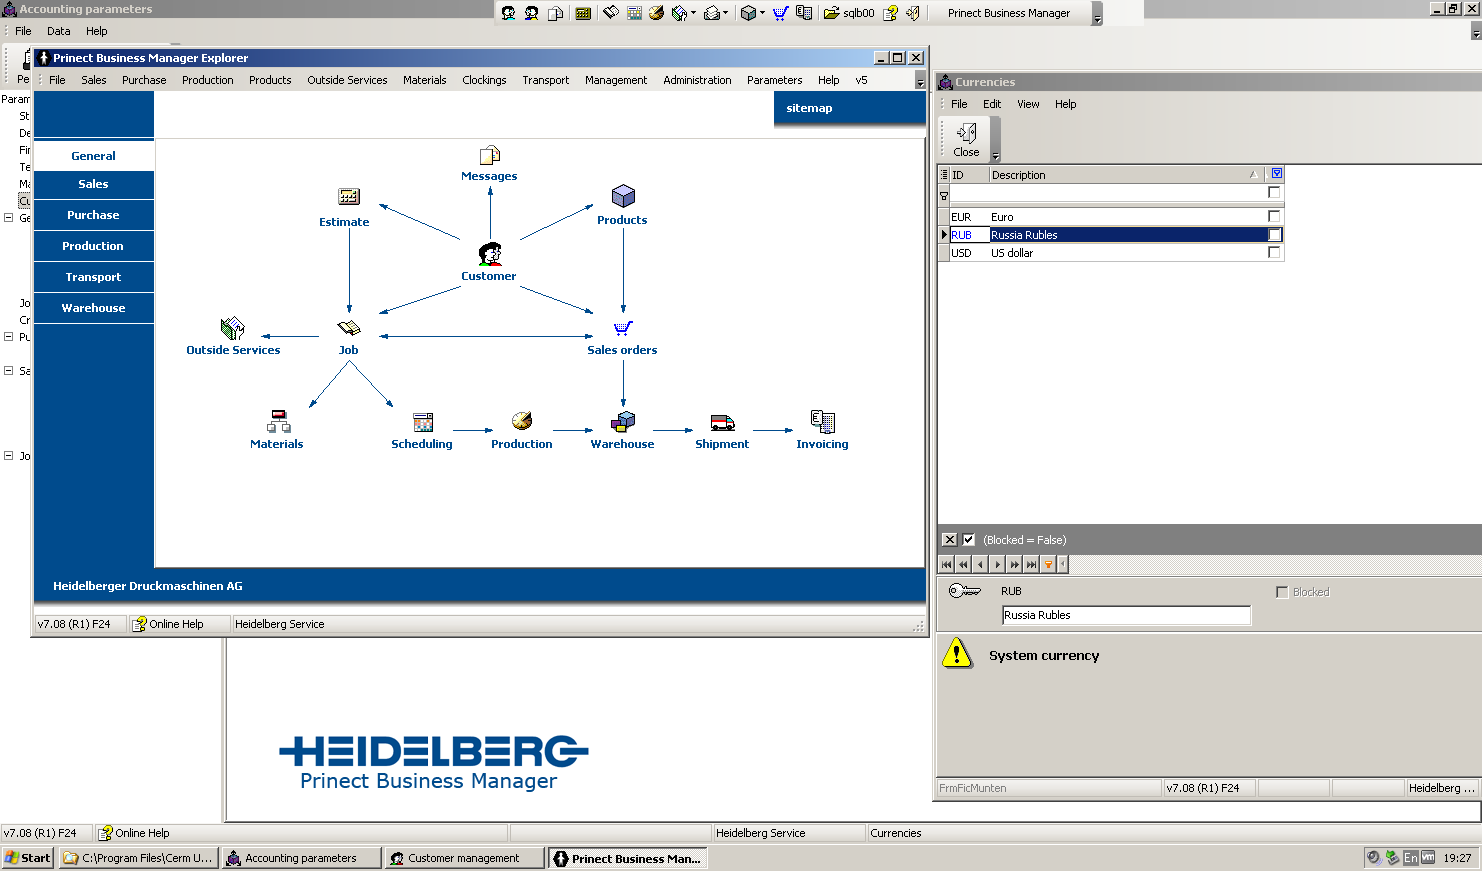Toggle the EUR row Blocked checkbox
The height and width of the screenshot is (871, 1482).
(1274, 216)
